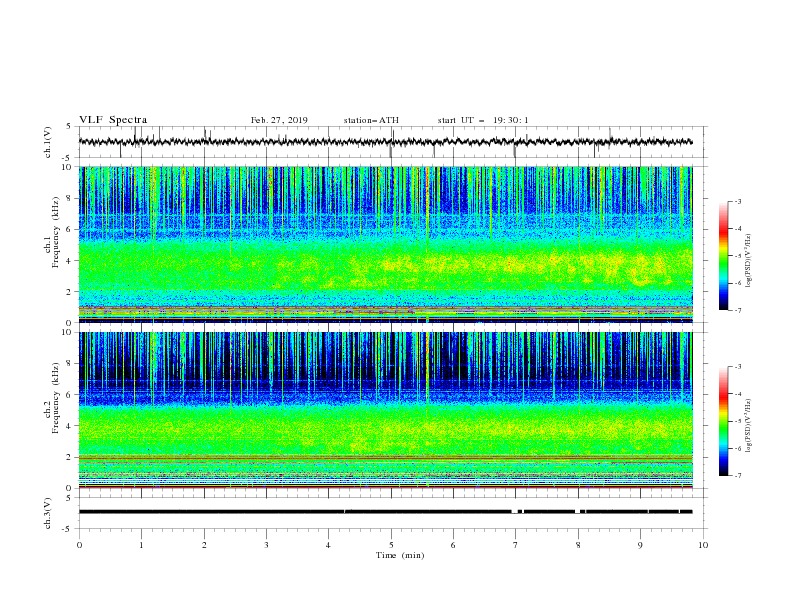Click the "-7" tick on ch.1 color bar
This screenshot has width=792, height=612.
coord(738,310)
